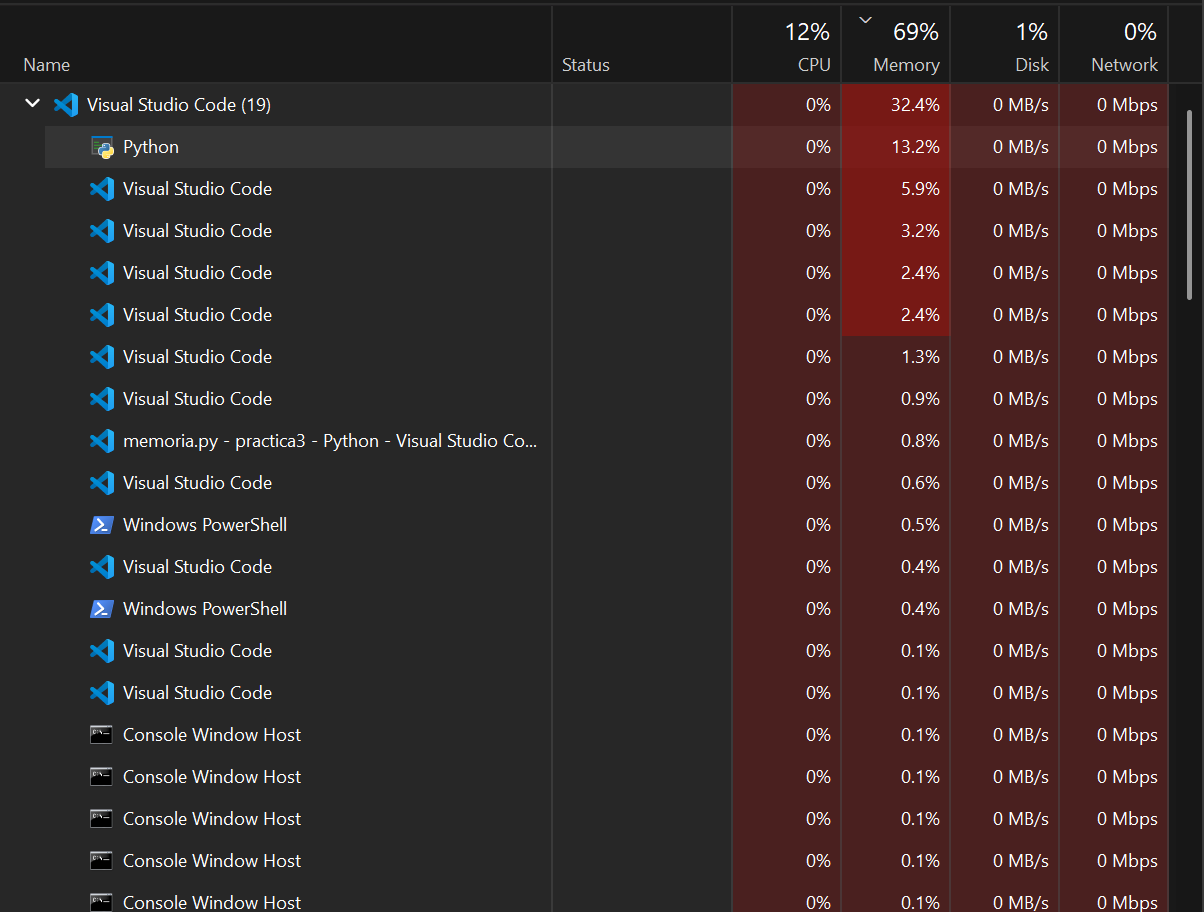Click the PowerShell icon on the 0.5% memory row

[x=101, y=525]
